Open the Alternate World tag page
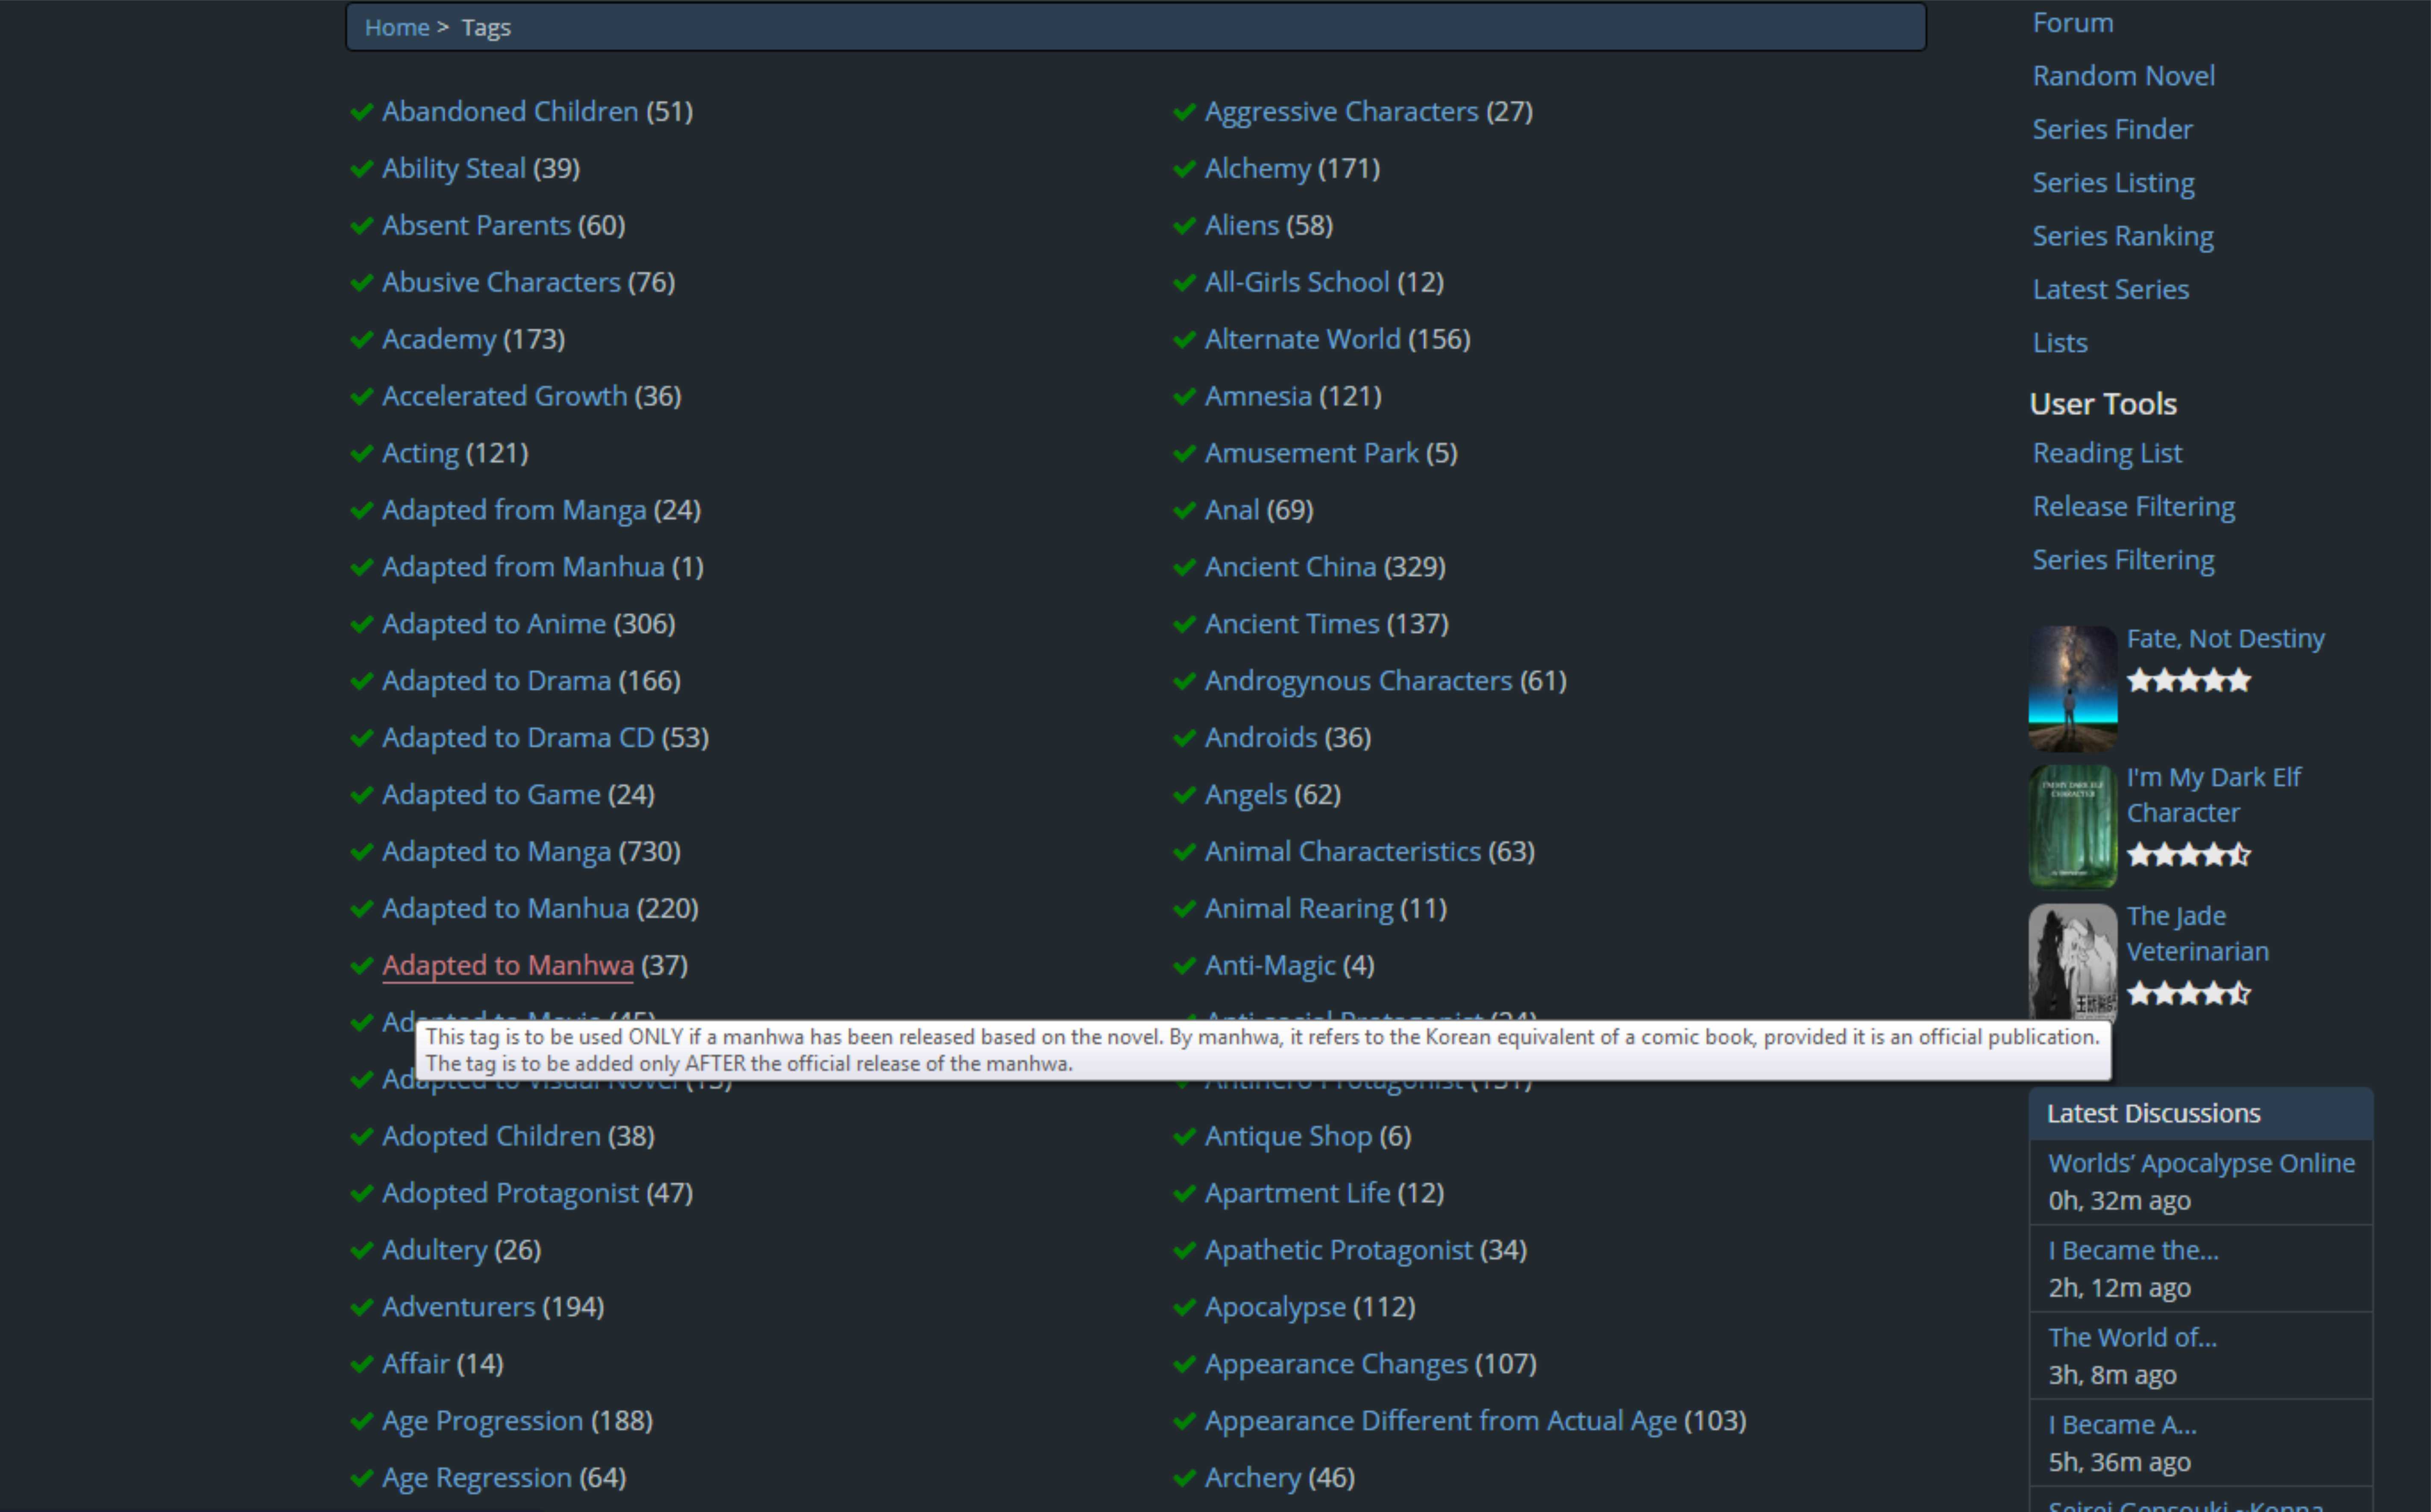Screen dimensions: 2431x1512 click(1302, 340)
